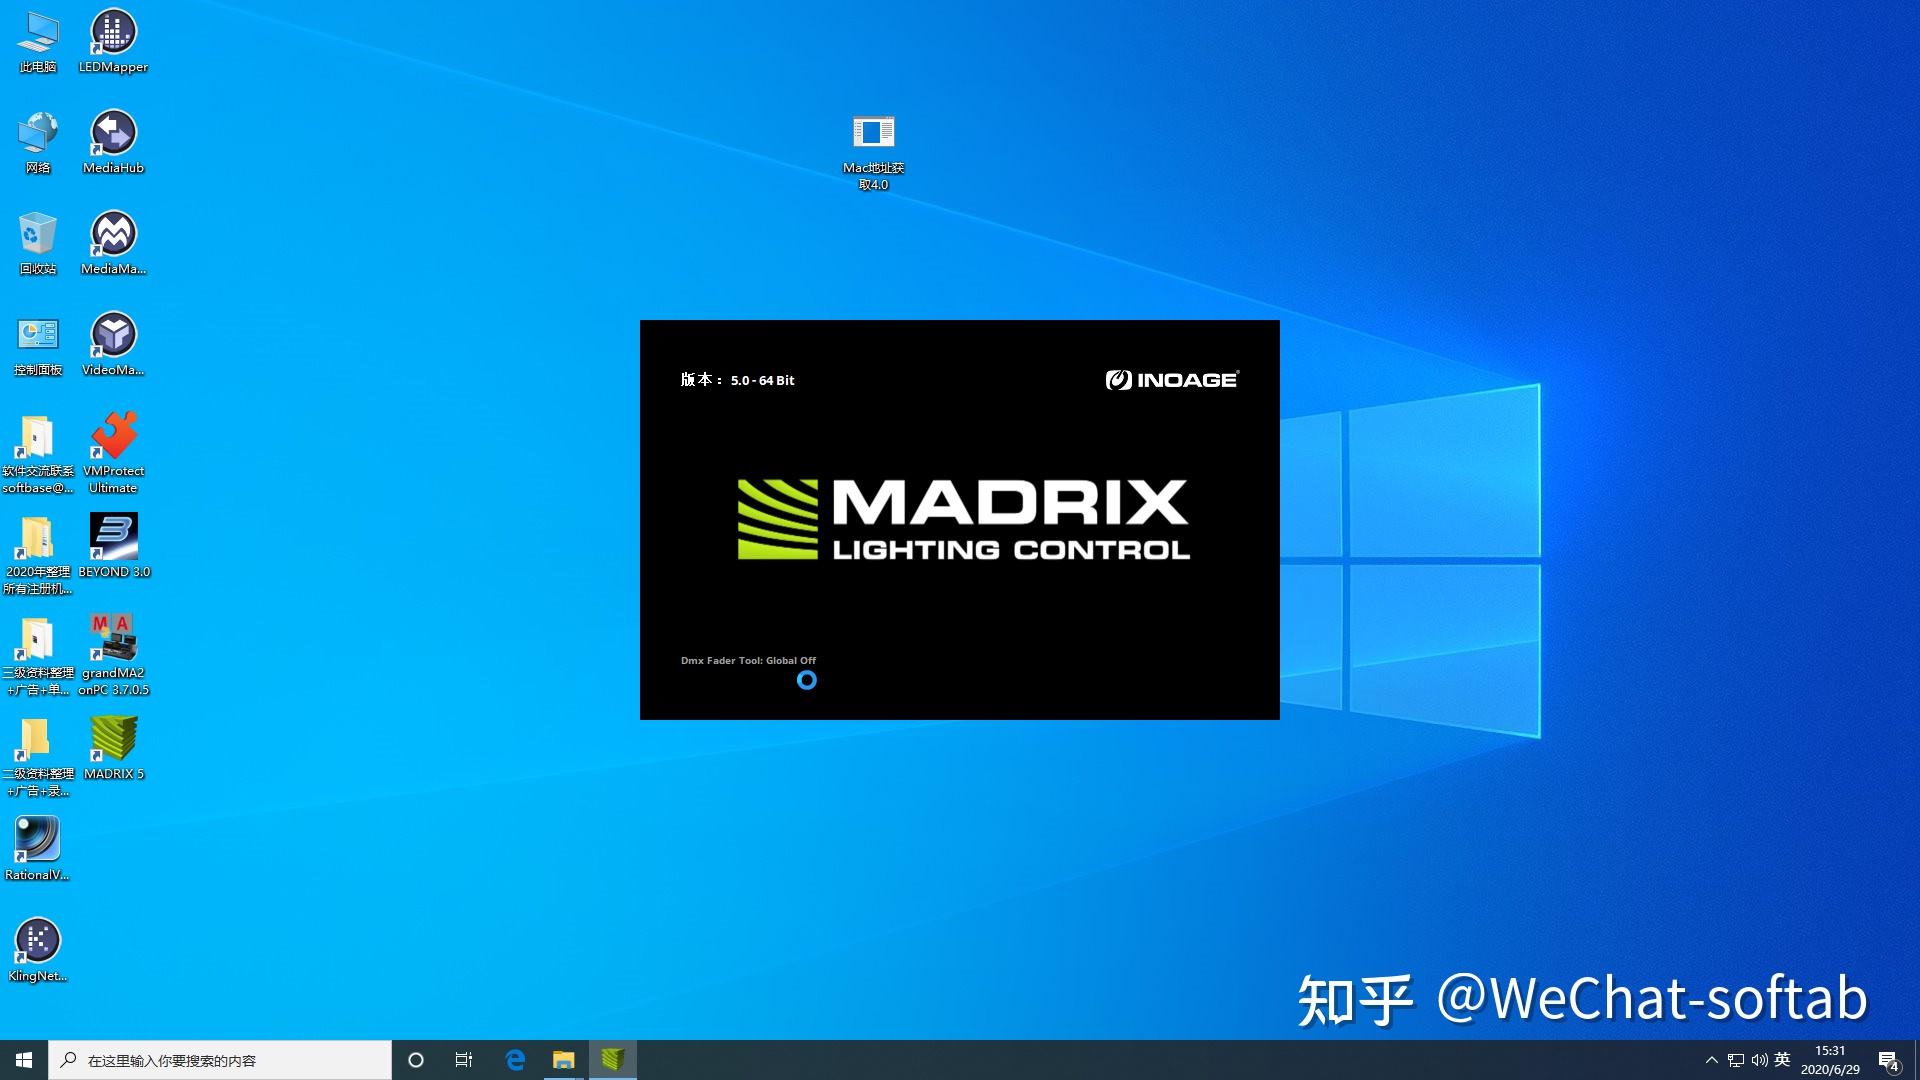Launch BEYOND 3.0

[113, 538]
